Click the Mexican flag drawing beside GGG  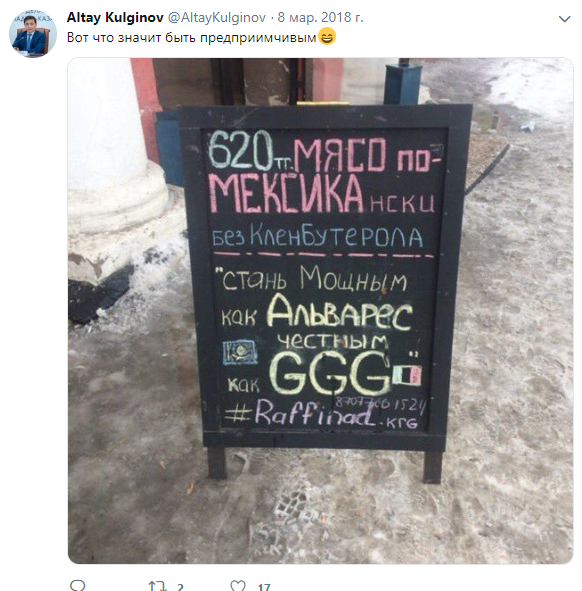click(407, 375)
